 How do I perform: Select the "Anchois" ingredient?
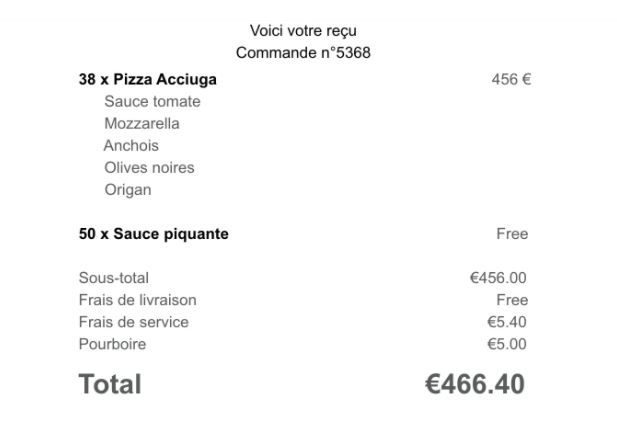tap(131, 146)
